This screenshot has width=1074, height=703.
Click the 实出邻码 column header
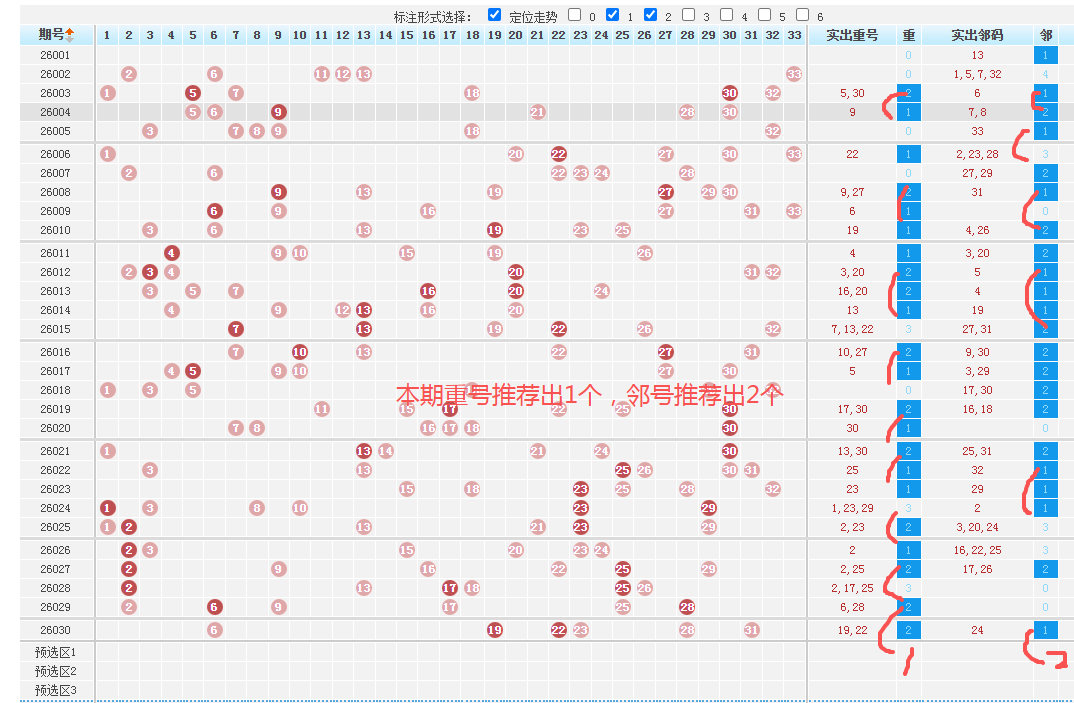977,35
